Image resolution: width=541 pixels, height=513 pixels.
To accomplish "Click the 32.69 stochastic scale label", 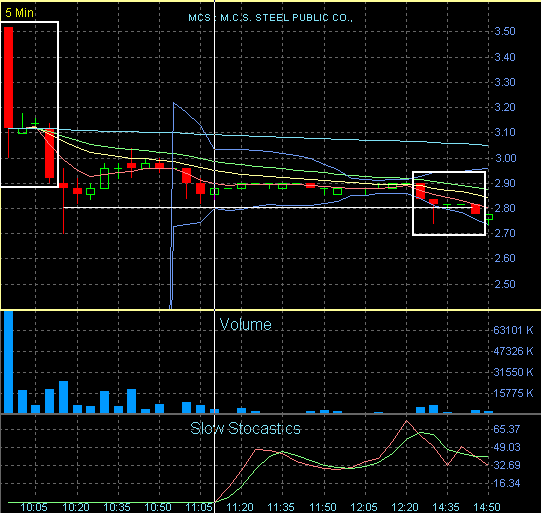I will [x=506, y=465].
